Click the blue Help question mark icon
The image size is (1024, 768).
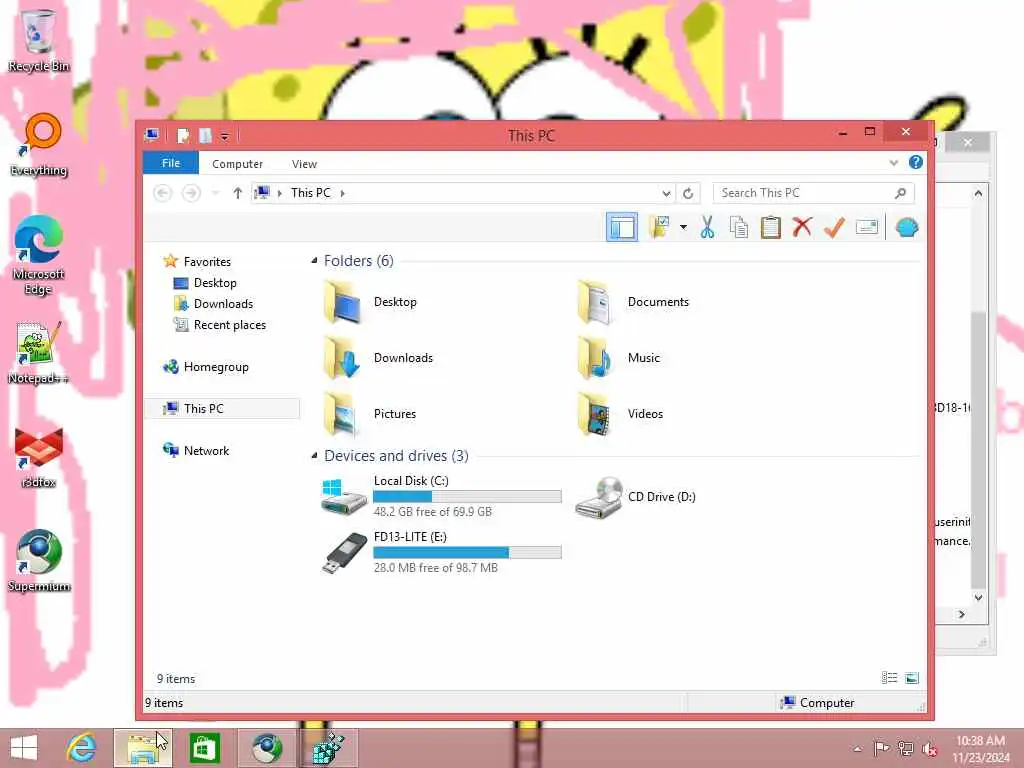tap(916, 162)
